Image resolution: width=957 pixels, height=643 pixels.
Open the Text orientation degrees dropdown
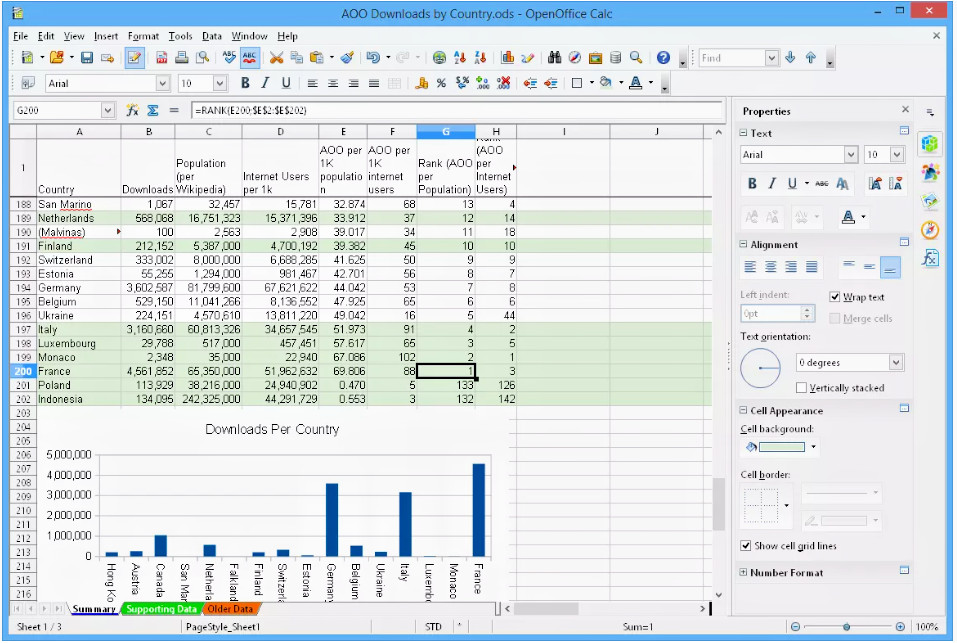[x=896, y=362]
